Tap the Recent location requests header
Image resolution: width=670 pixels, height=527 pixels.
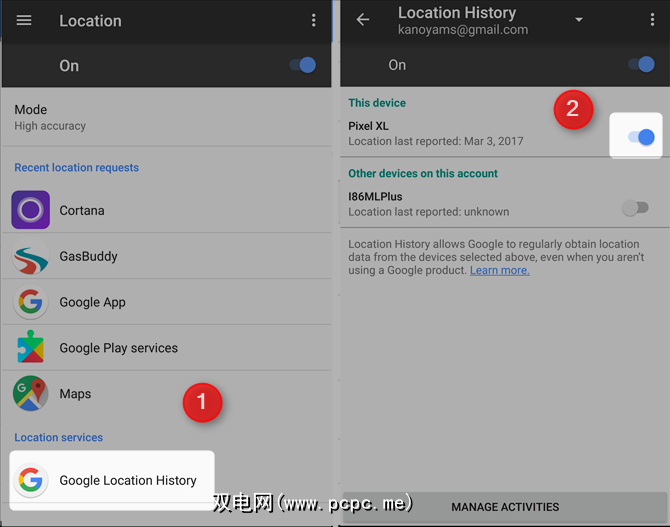[76, 168]
